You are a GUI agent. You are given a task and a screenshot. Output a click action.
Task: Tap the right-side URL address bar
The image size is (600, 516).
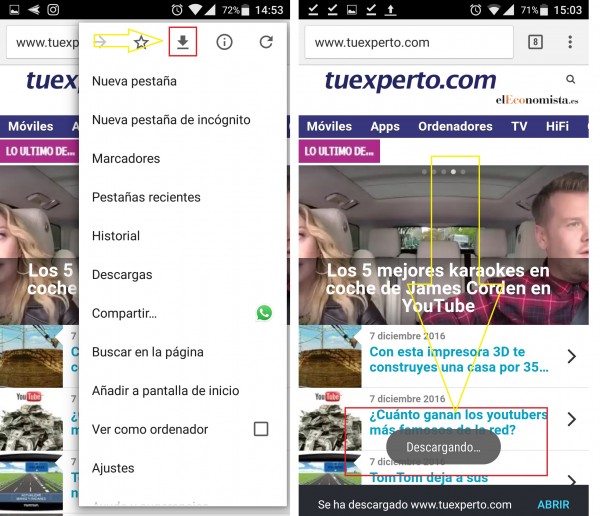point(410,43)
